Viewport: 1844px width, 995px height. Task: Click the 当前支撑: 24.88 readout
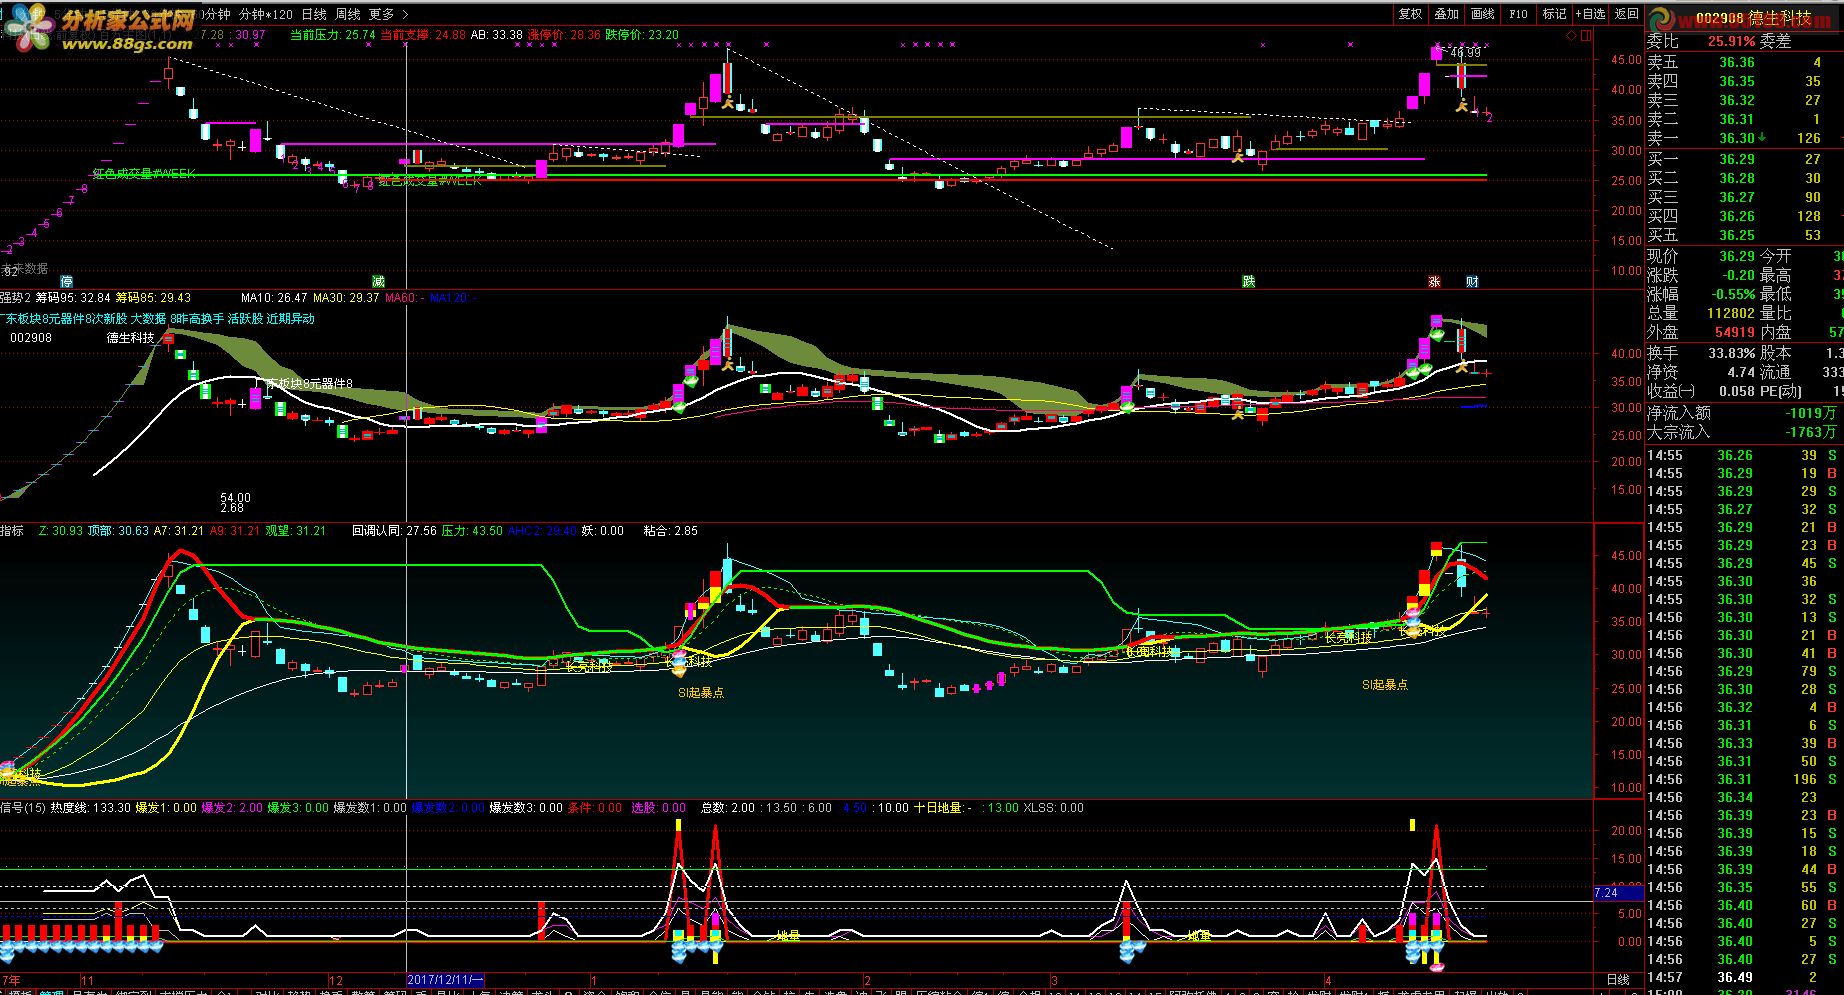[x=423, y=34]
